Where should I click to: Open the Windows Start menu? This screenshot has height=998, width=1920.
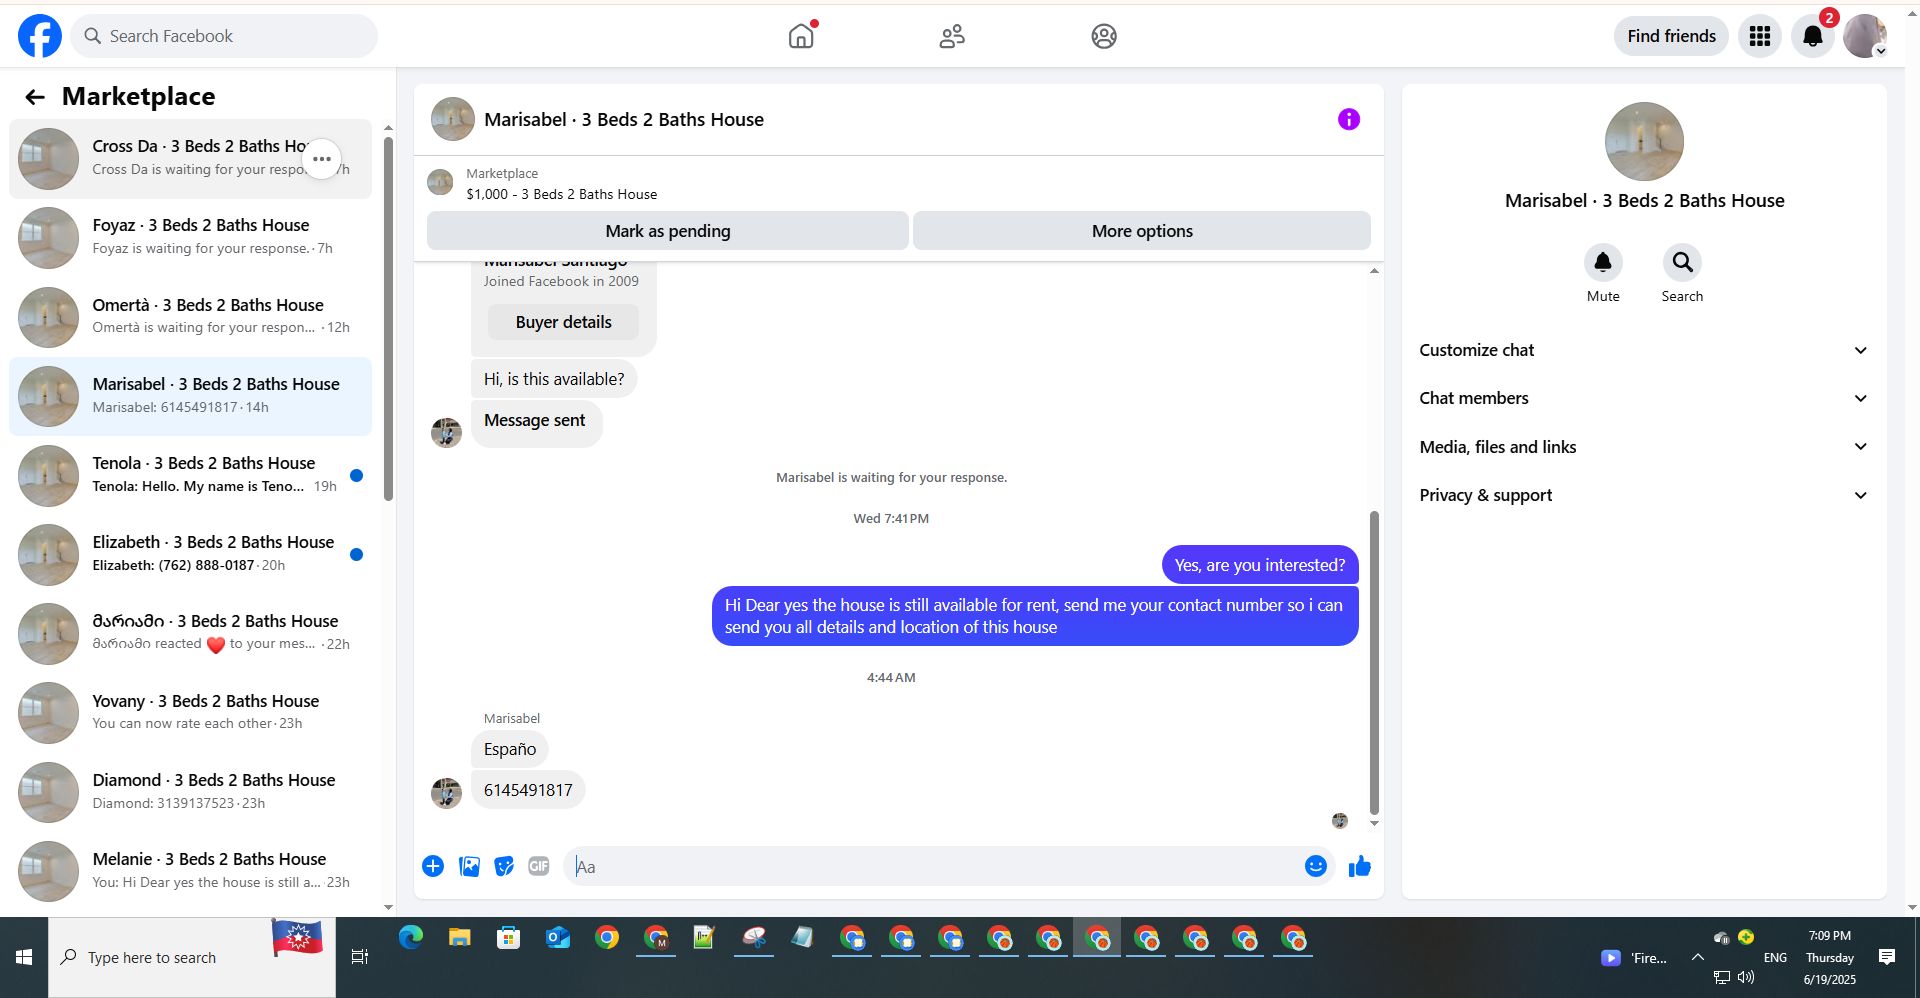pos(24,957)
